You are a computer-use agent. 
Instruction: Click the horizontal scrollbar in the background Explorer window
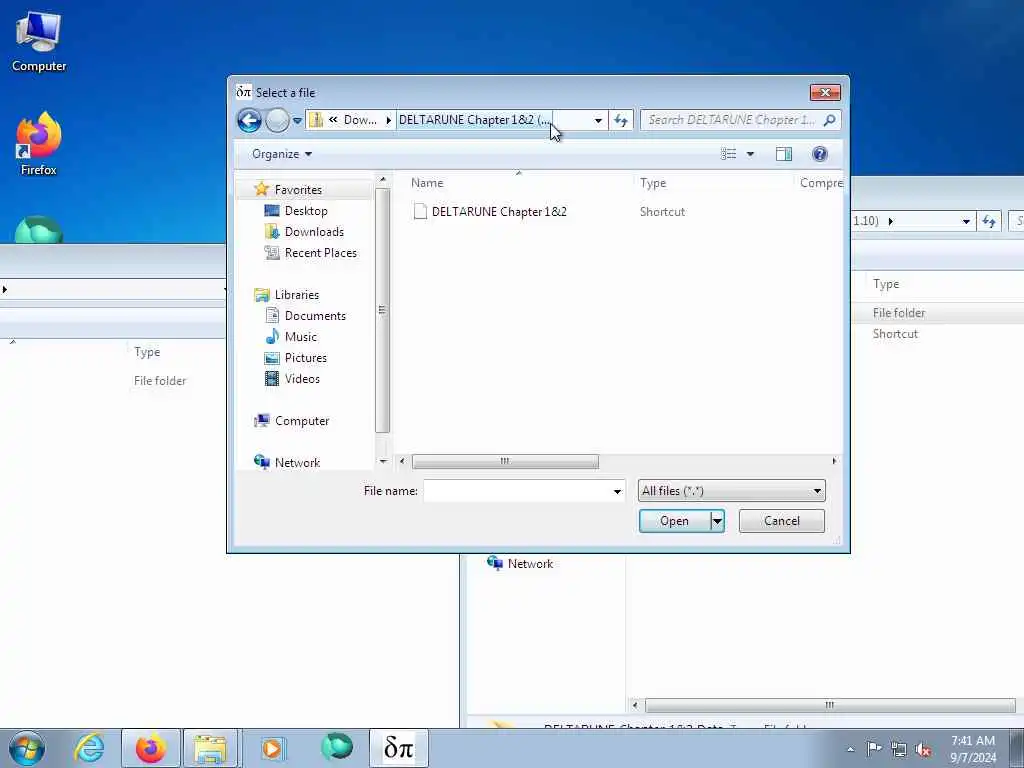[829, 705]
